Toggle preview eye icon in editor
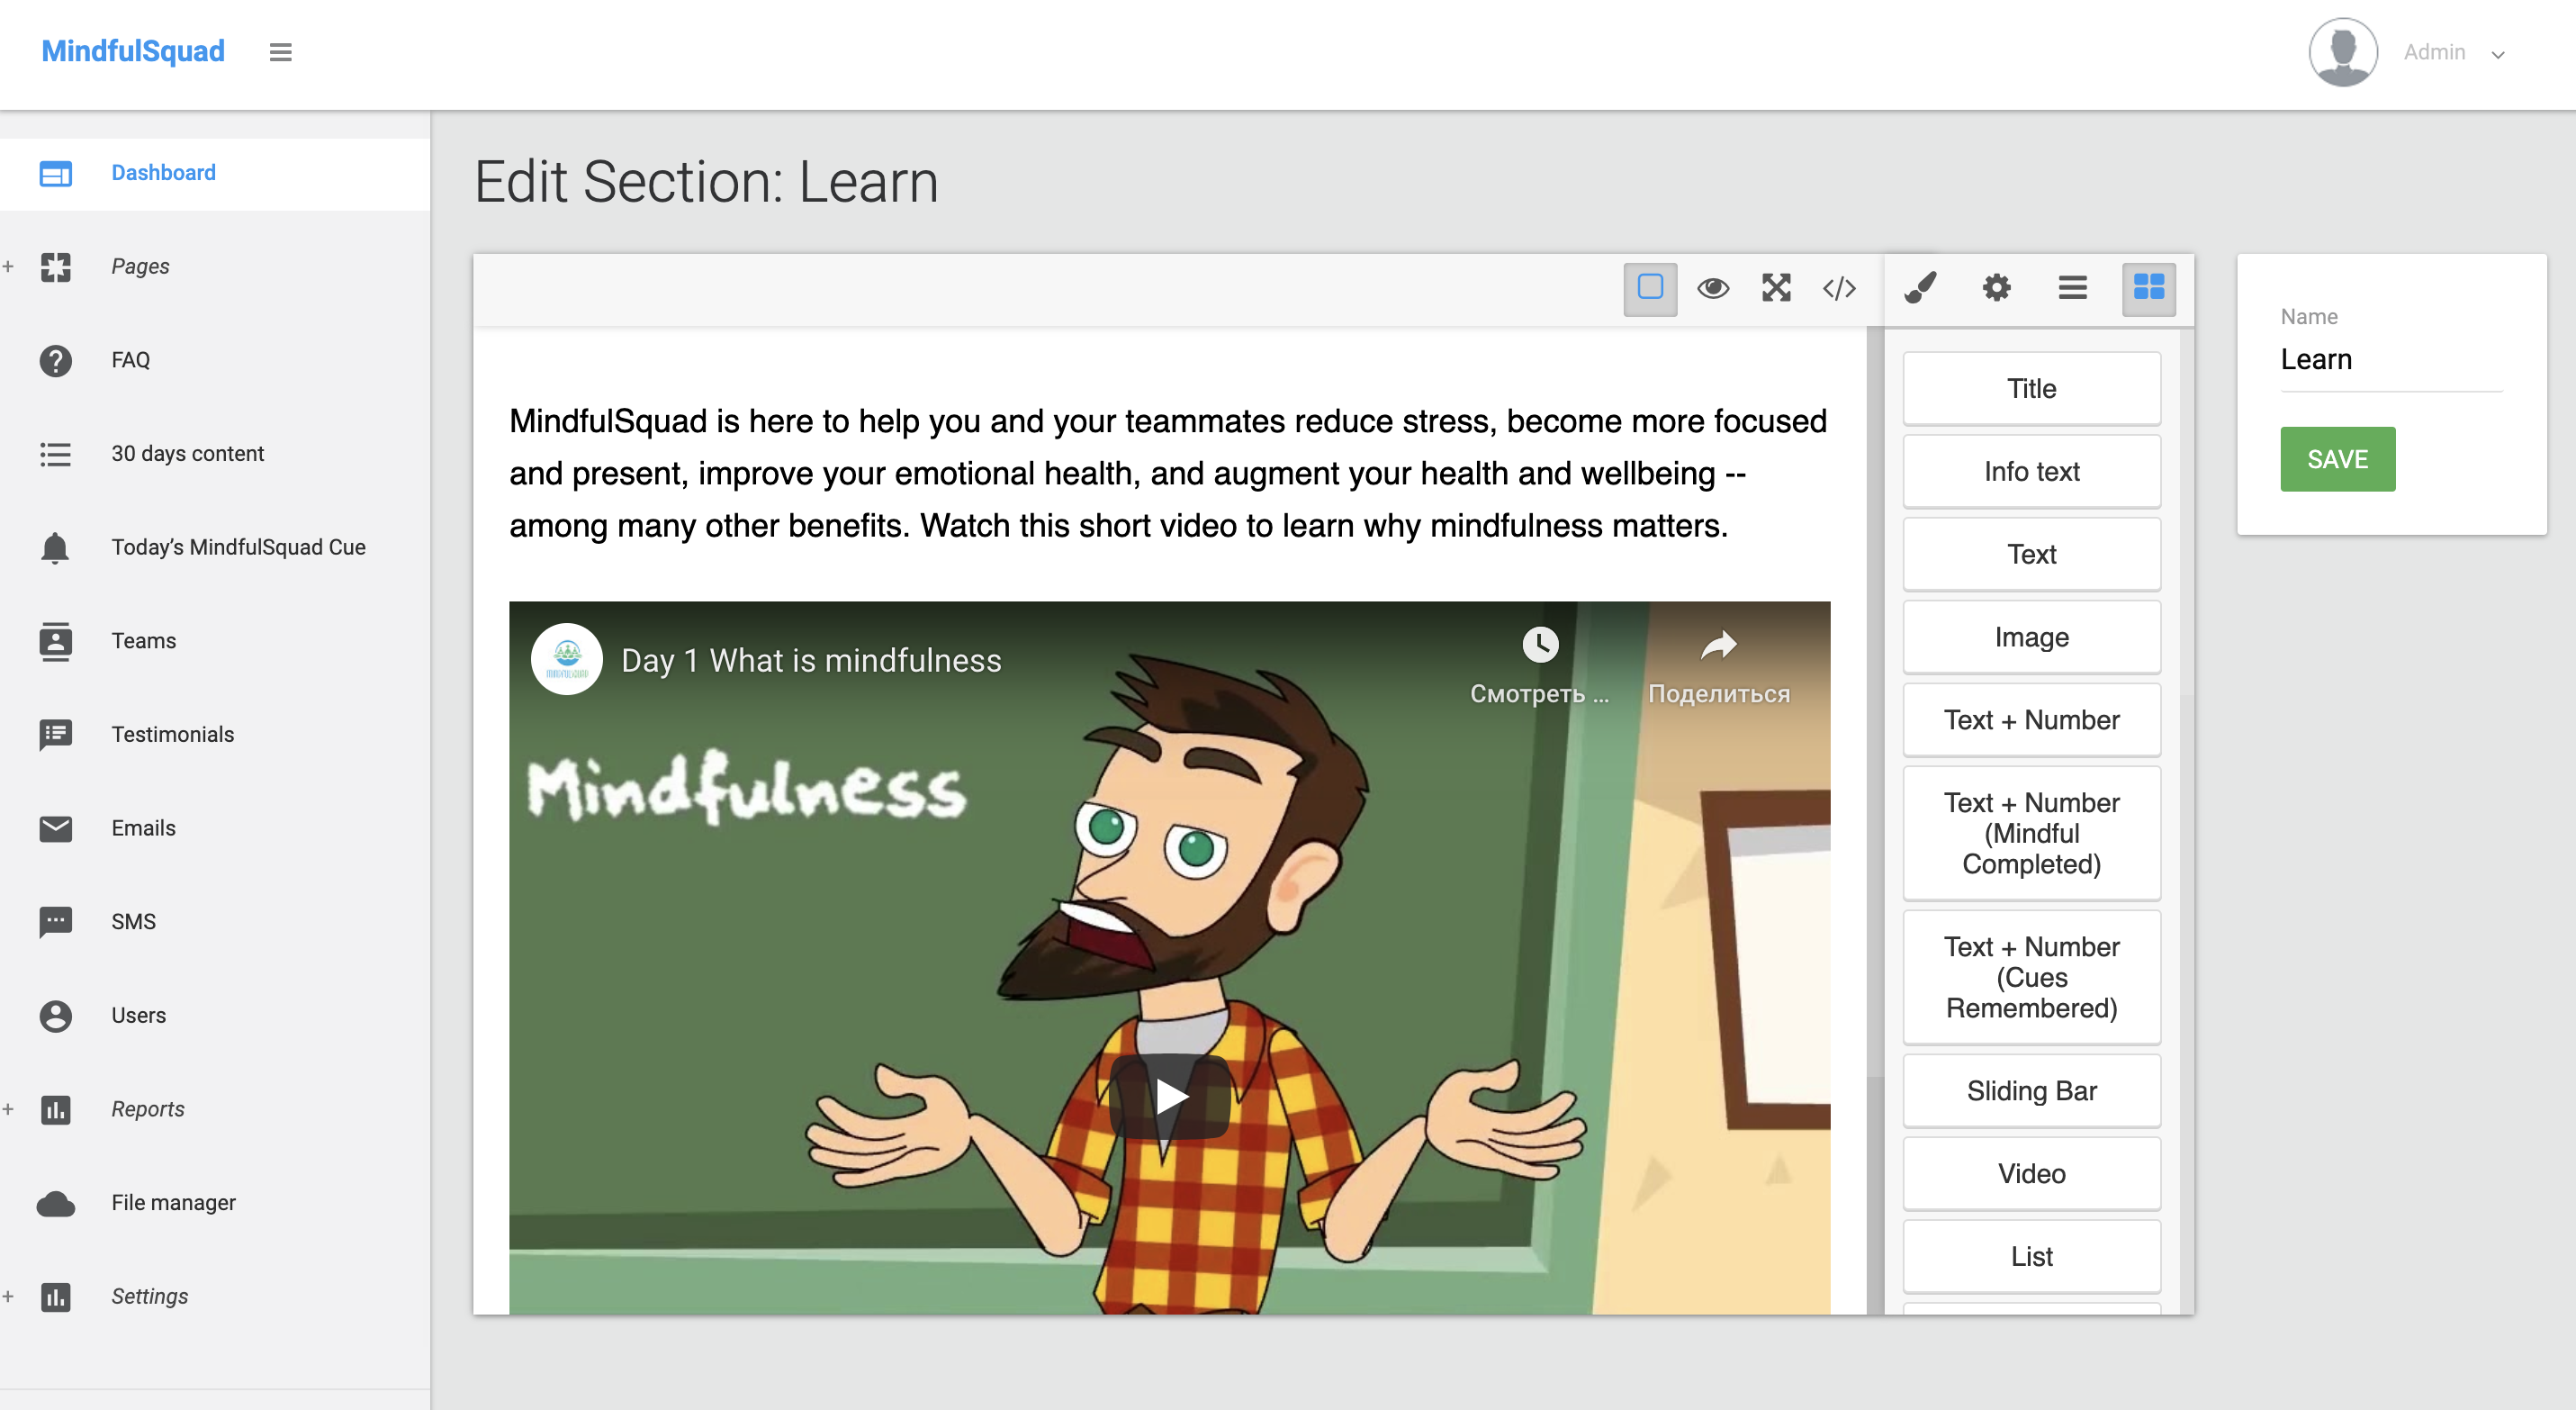2576x1410 pixels. (1713, 288)
